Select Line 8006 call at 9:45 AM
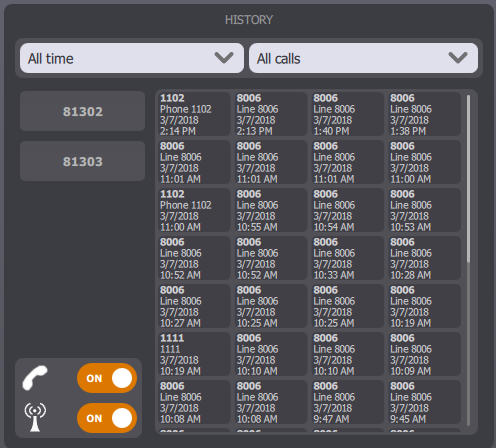This screenshot has width=496, height=448. [x=424, y=402]
